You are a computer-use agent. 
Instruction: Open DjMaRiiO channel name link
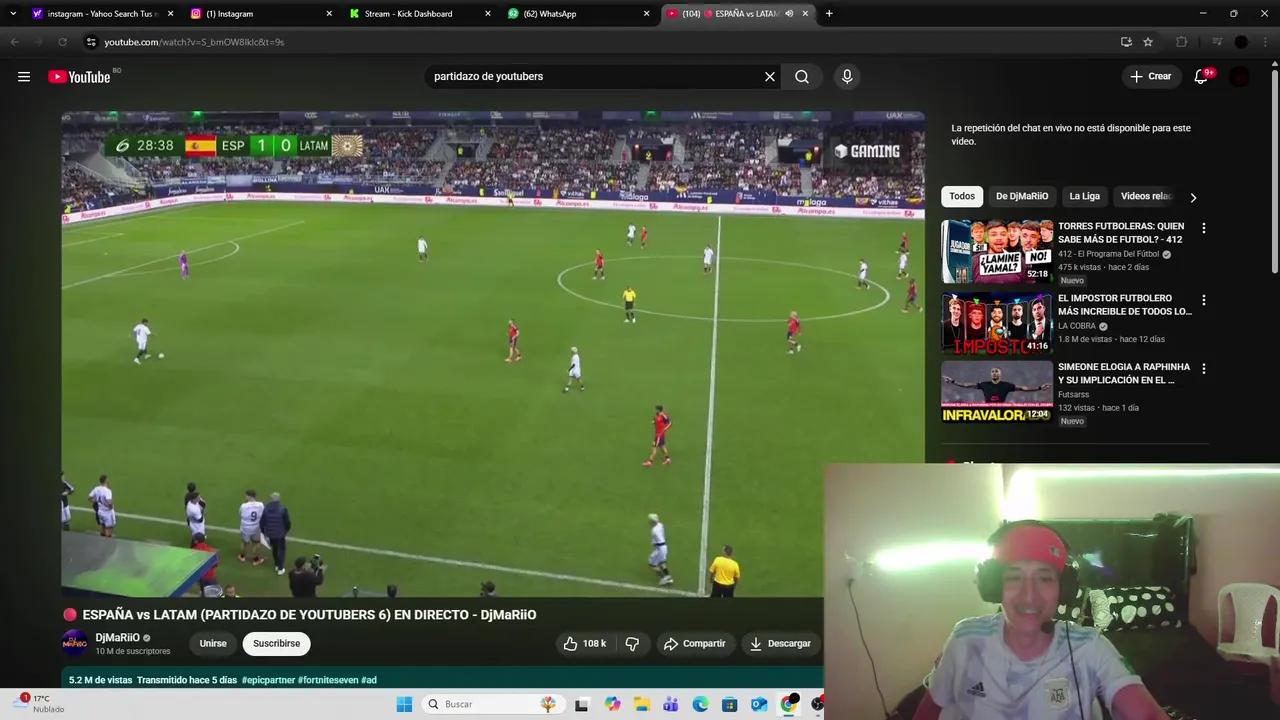[117, 638]
